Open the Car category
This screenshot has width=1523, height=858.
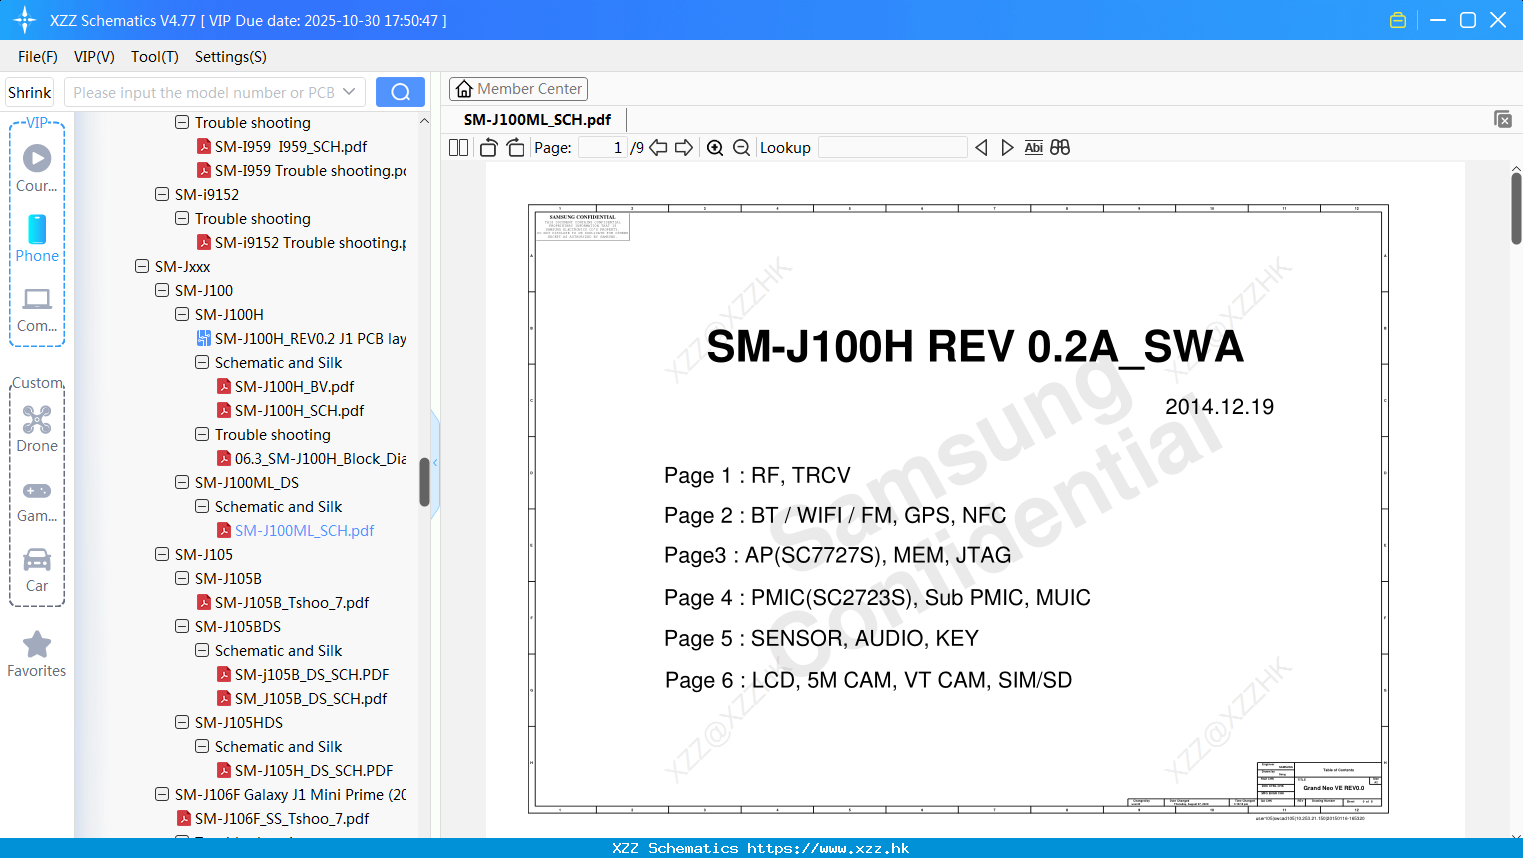(37, 569)
